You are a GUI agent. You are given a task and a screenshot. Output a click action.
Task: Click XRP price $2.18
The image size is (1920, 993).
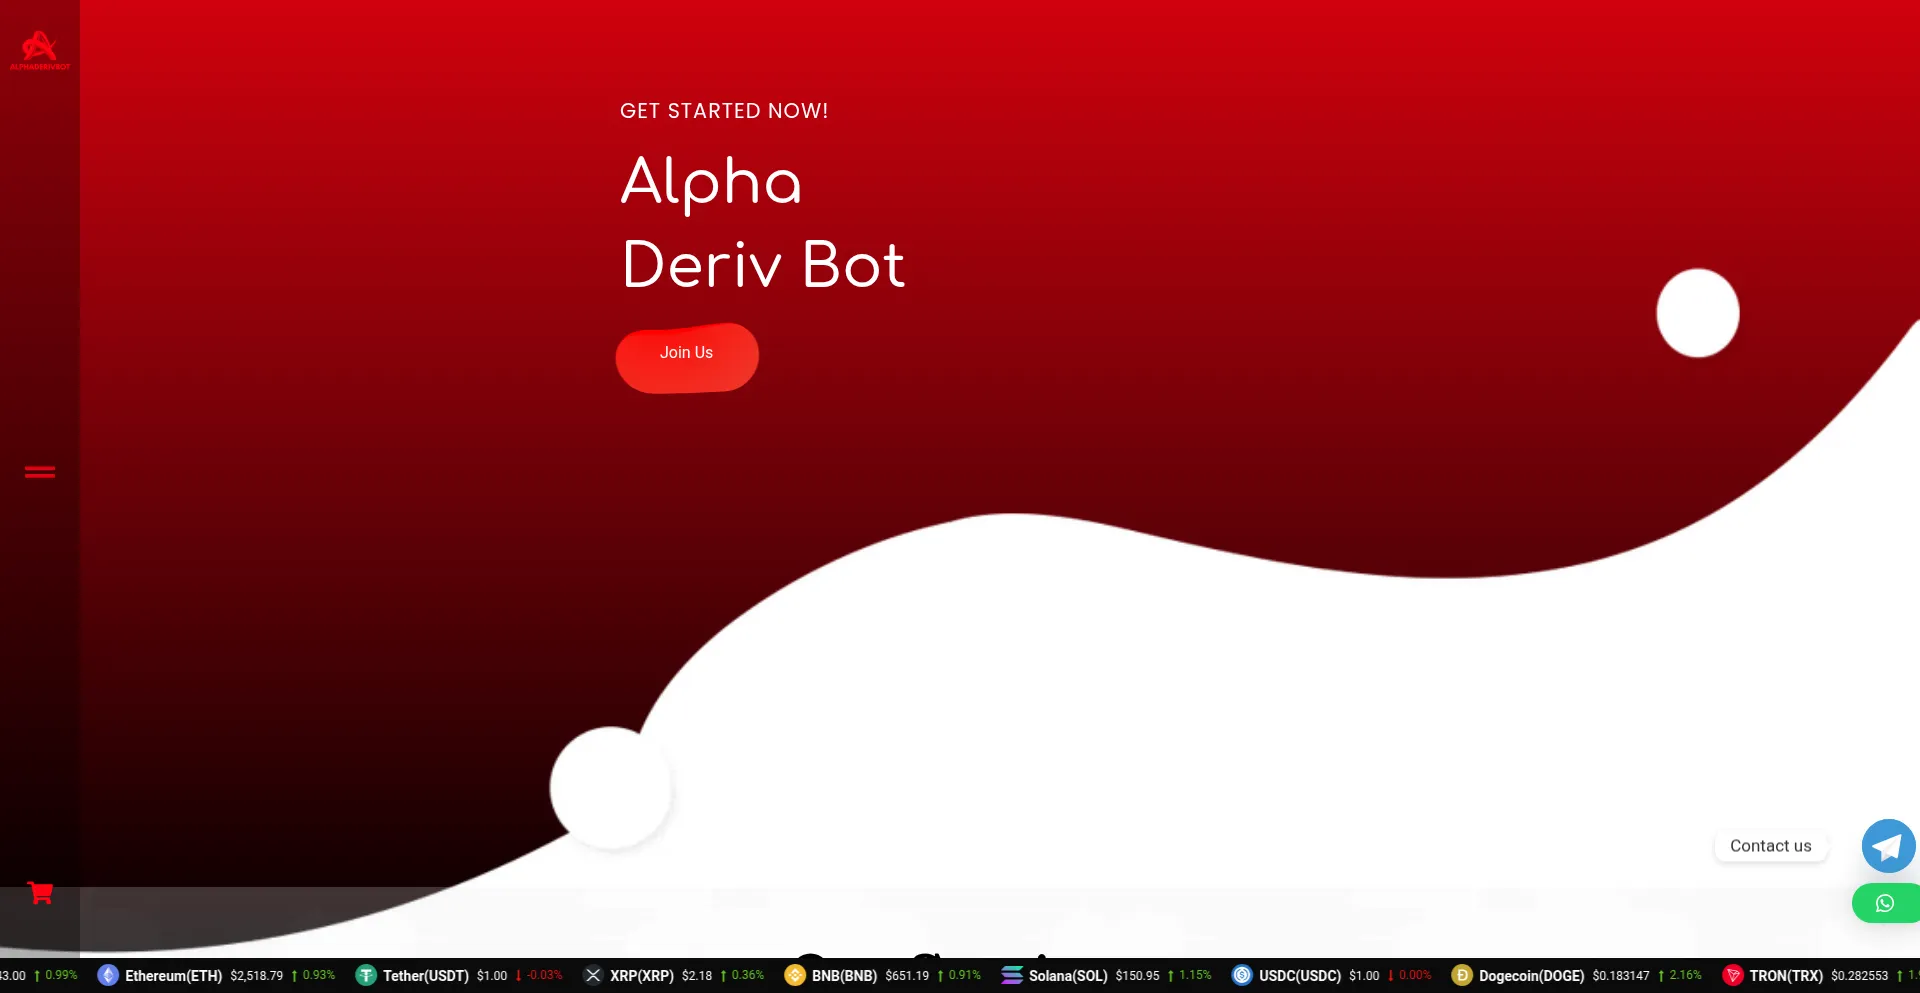pos(697,976)
